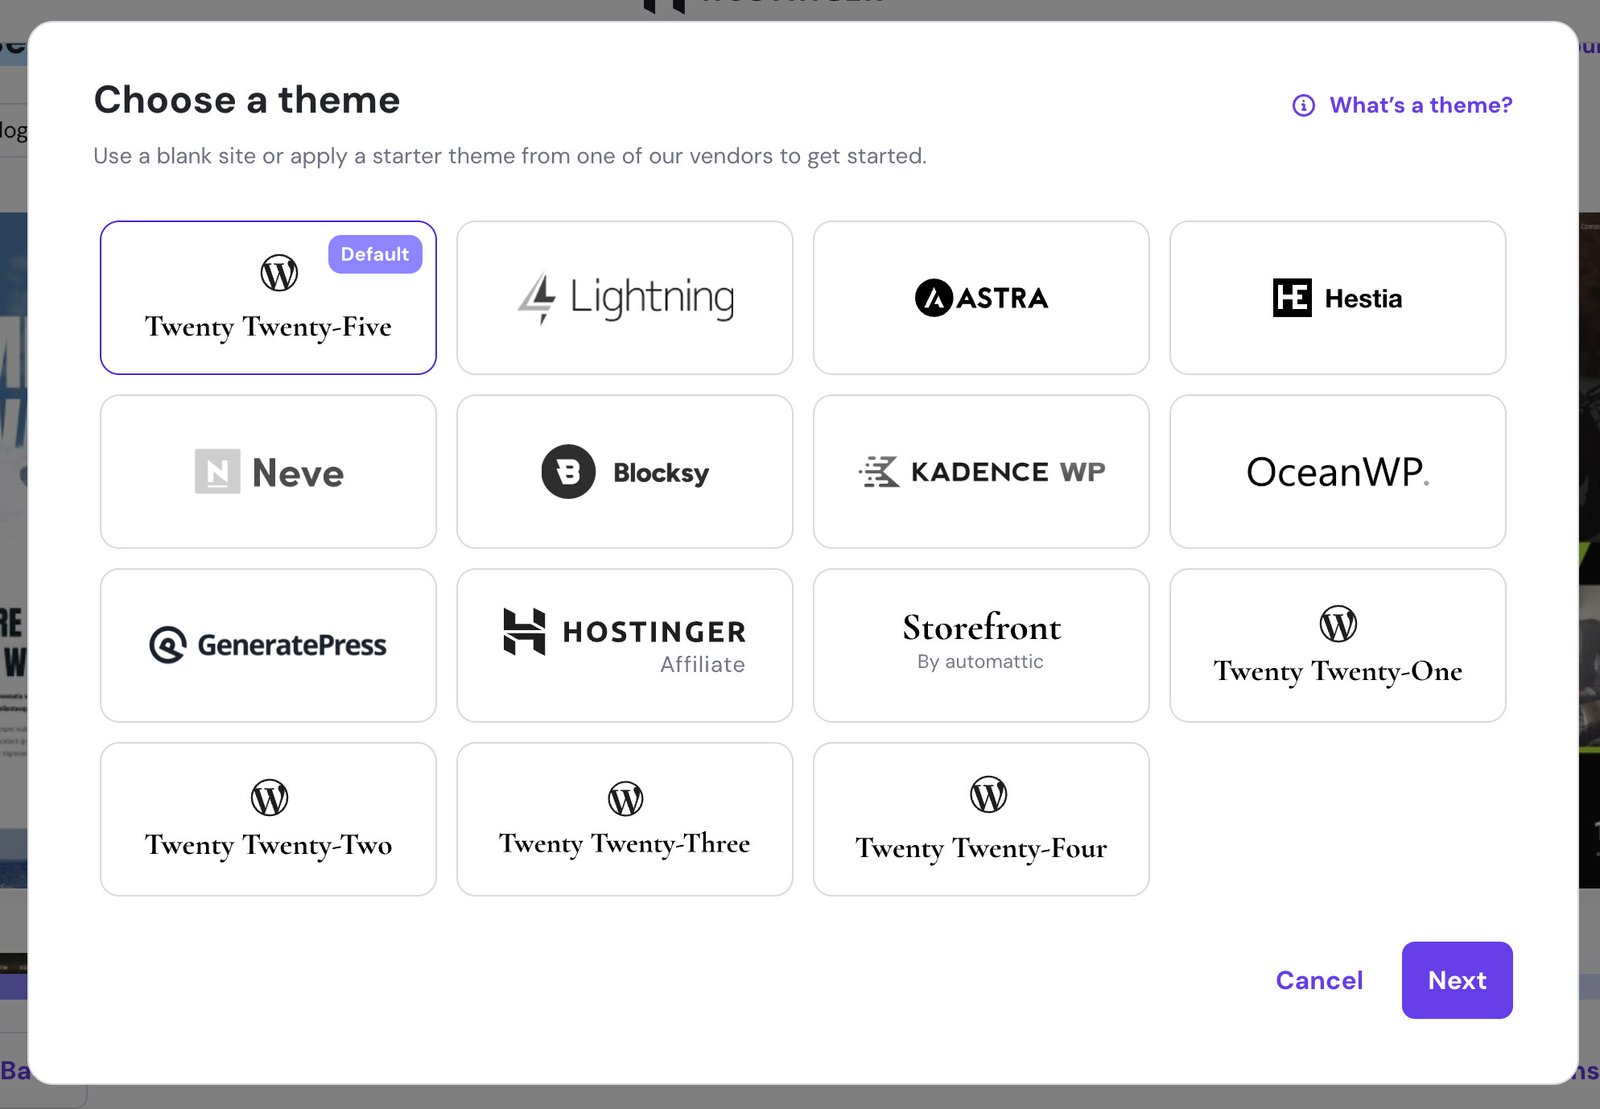This screenshot has width=1600, height=1109.
Task: Select the Blocksy theme icon
Action: point(624,471)
